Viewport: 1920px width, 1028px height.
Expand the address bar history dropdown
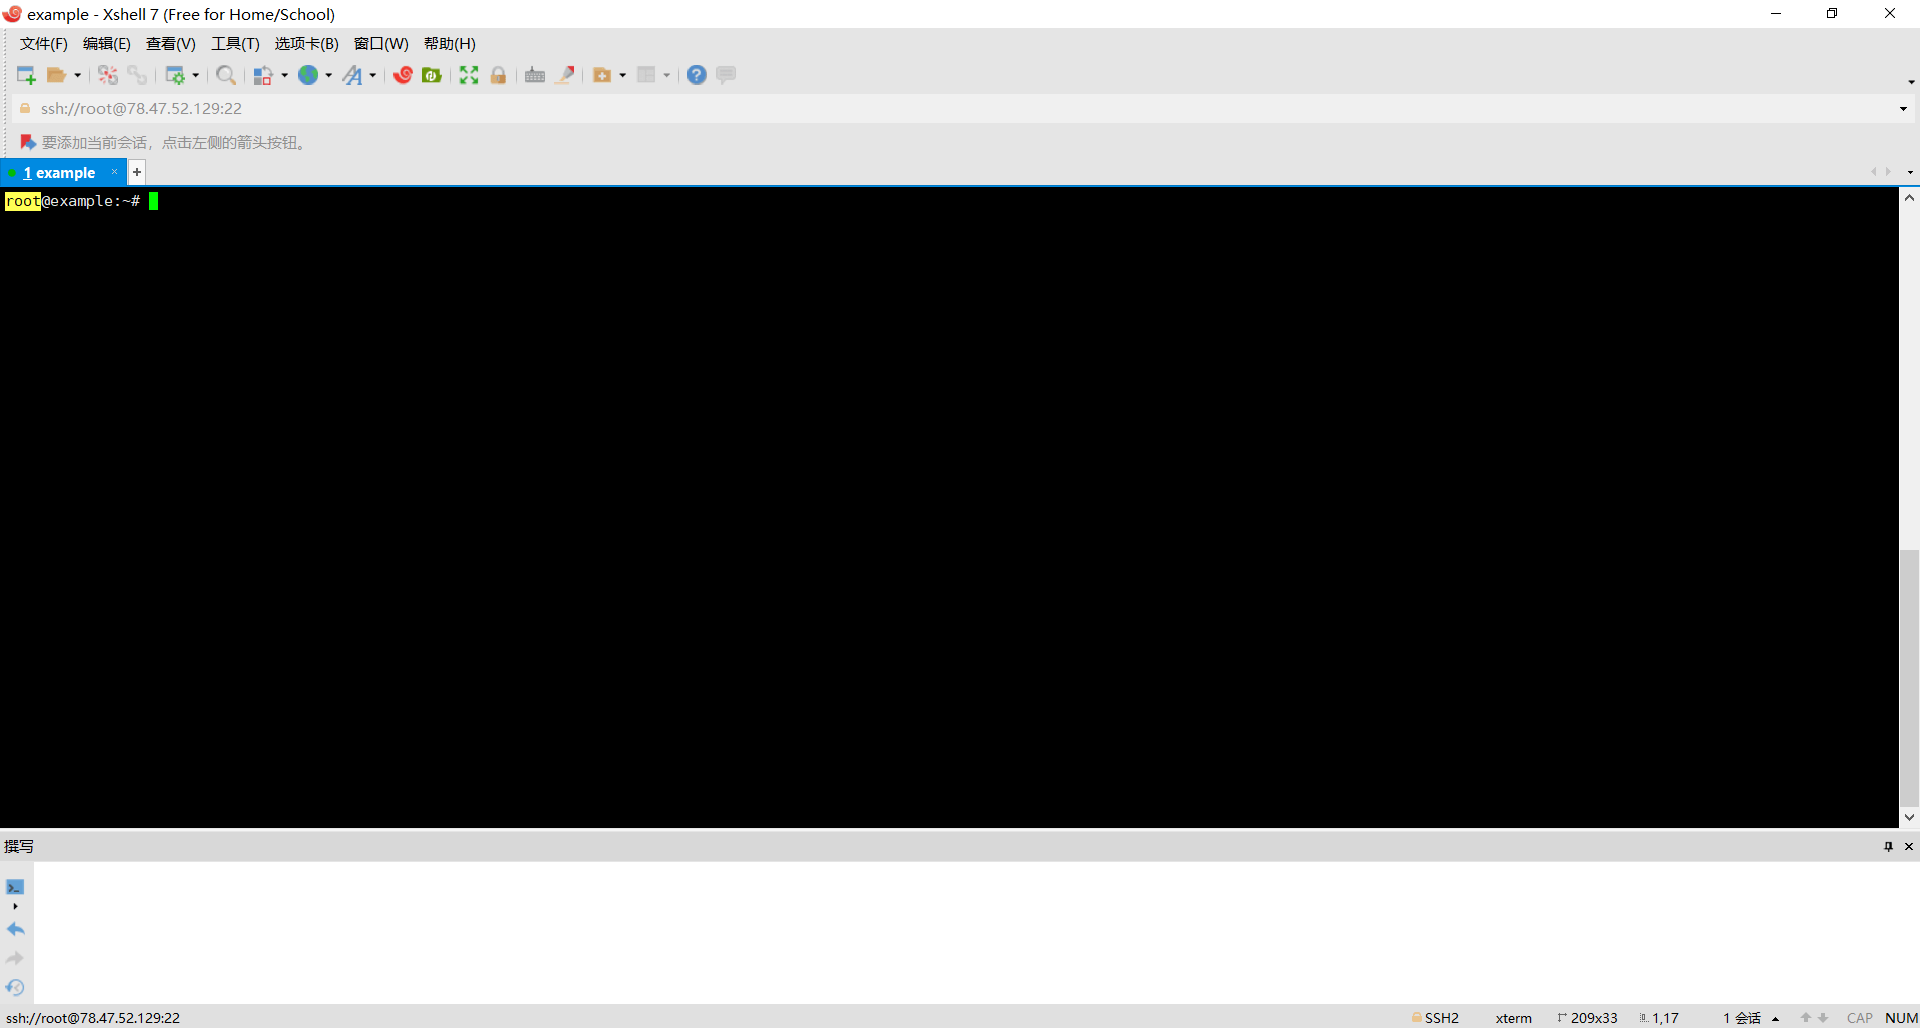click(1903, 109)
